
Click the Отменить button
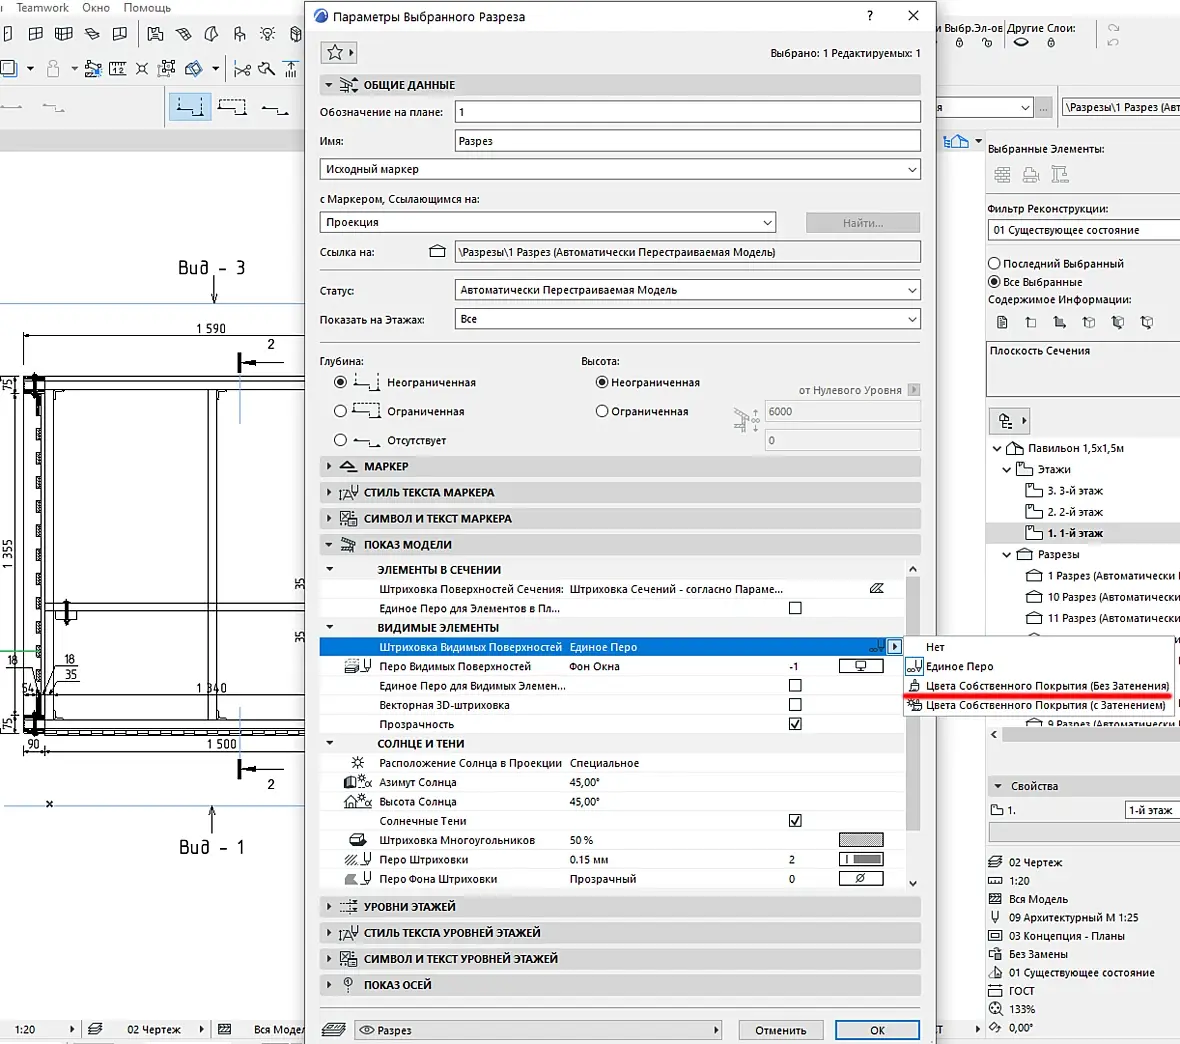coord(780,1030)
